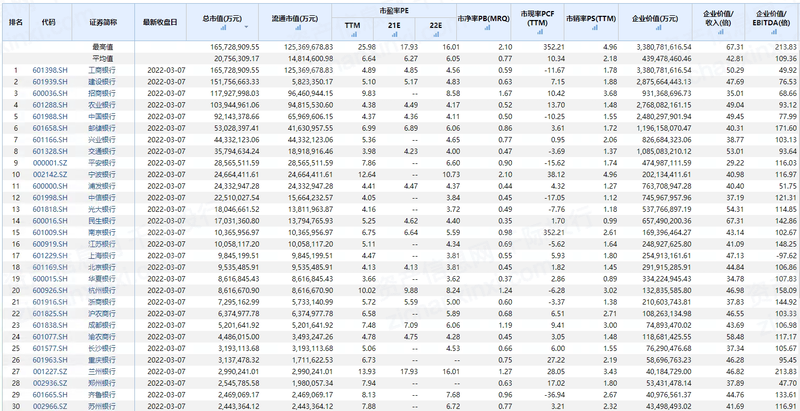
Task: Open the 北京银行 security name link
Action: (x=102, y=267)
